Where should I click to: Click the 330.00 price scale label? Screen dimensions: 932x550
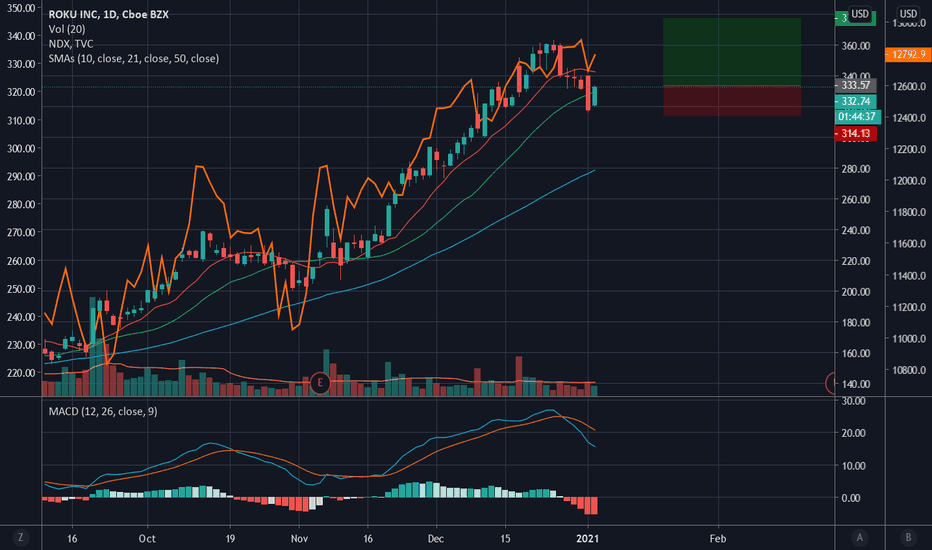21,64
